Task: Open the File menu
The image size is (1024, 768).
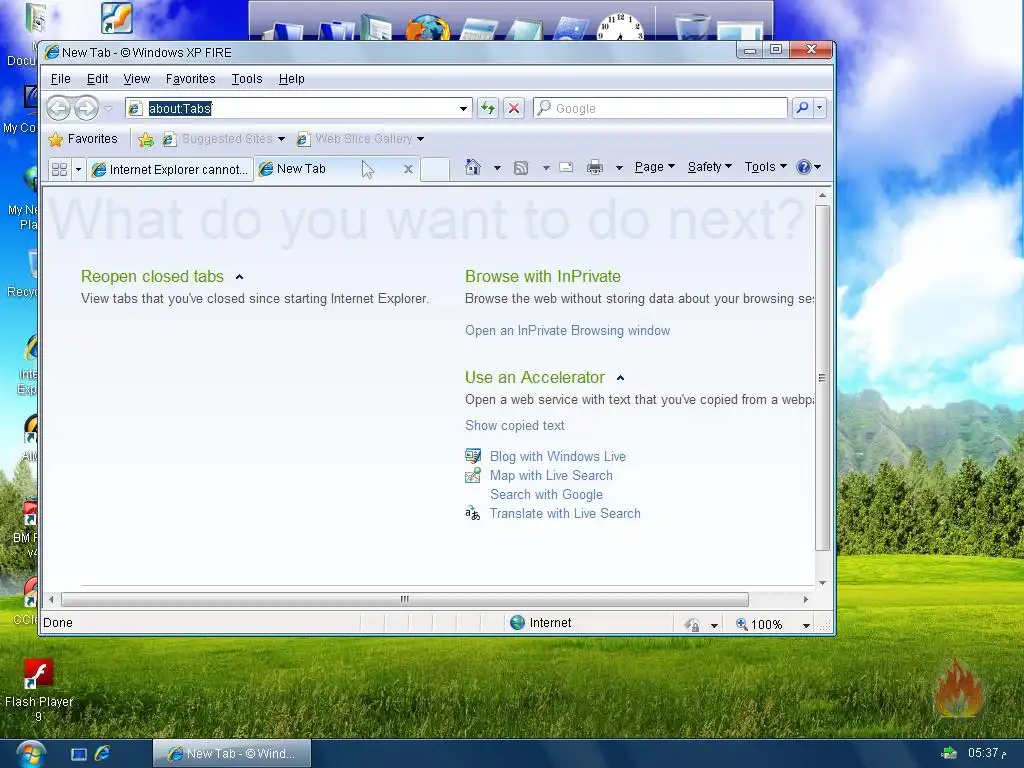Action: click(61, 79)
